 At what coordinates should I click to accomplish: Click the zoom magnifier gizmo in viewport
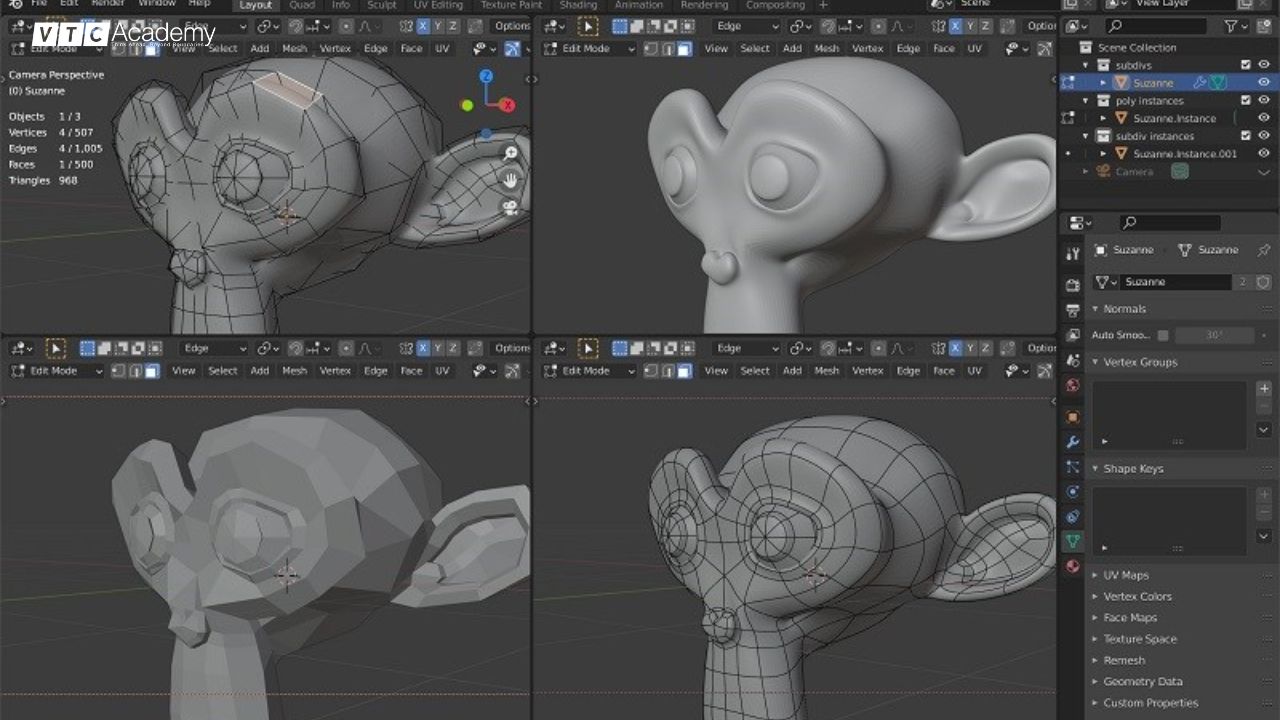pyautogui.click(x=511, y=153)
